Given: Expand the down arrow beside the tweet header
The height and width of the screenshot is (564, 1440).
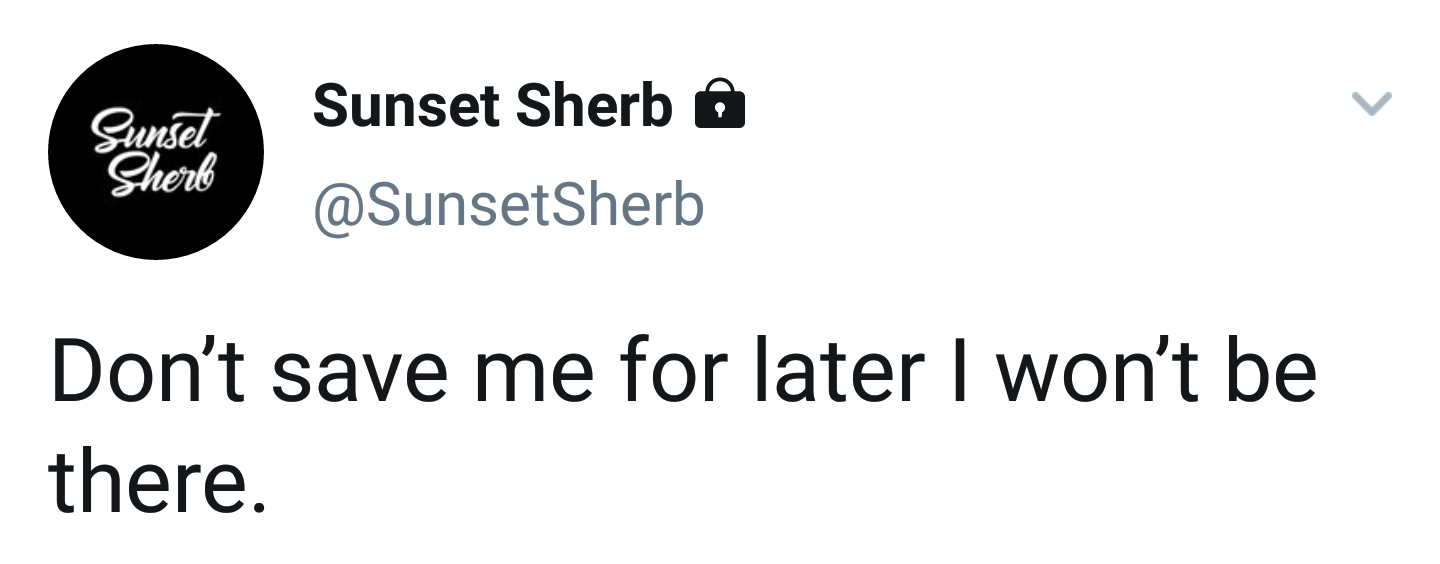Looking at the screenshot, I should 1371,103.
